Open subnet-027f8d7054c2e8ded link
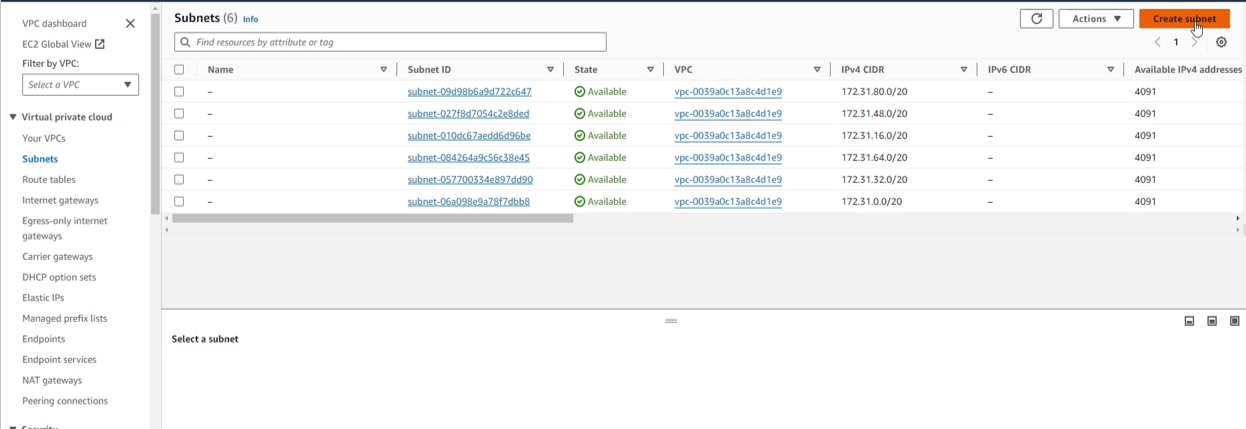 pyautogui.click(x=468, y=114)
